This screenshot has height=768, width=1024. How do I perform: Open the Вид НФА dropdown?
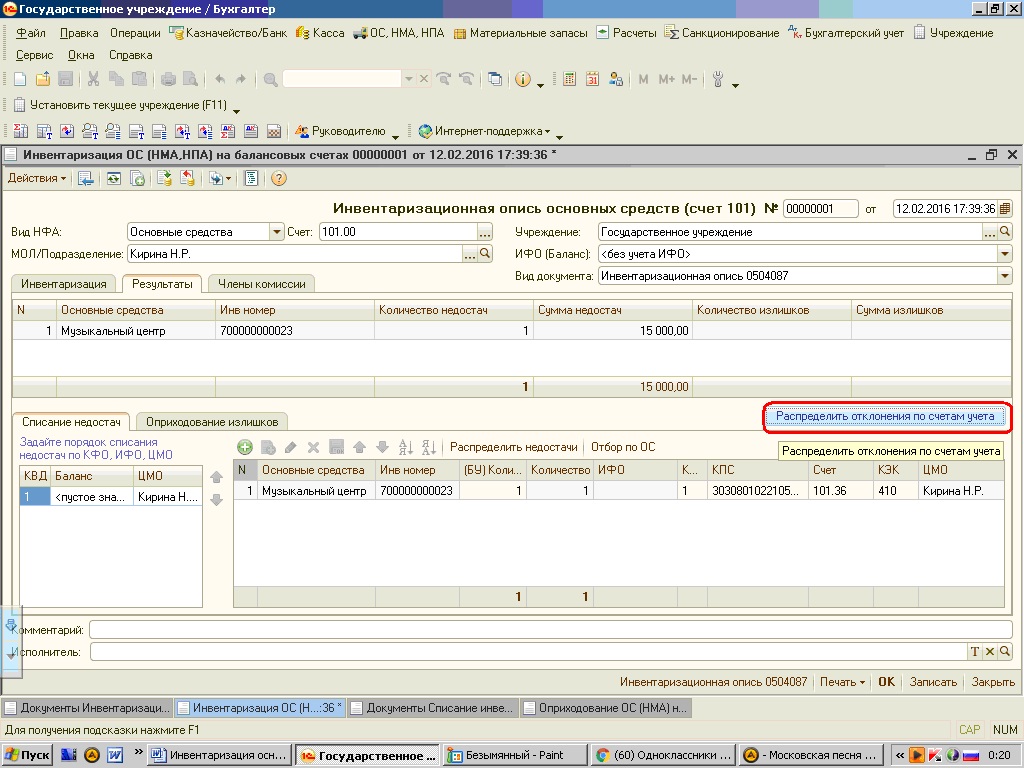277,232
